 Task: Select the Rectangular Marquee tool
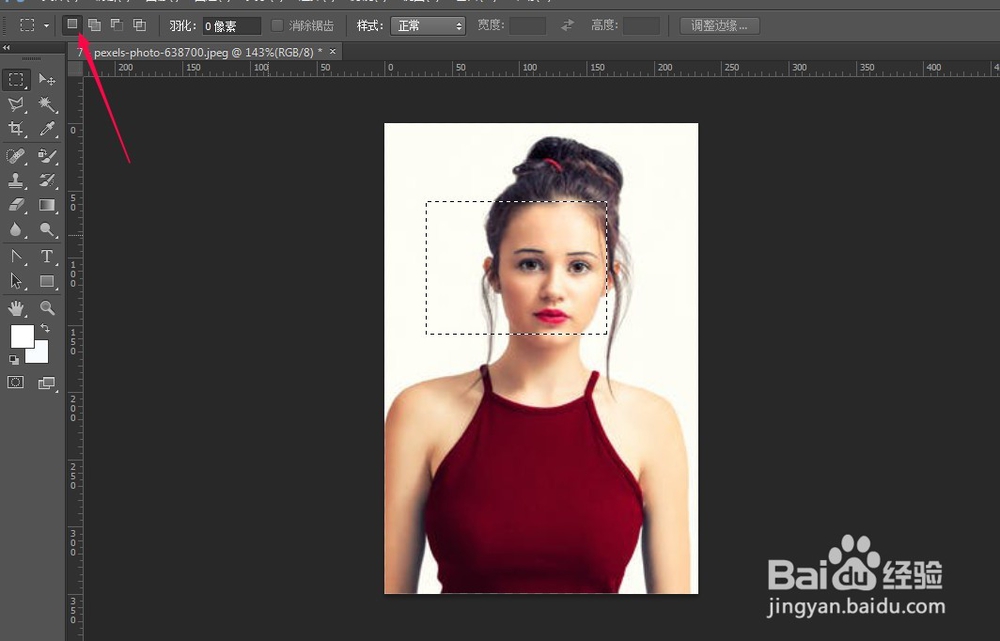(x=16, y=79)
